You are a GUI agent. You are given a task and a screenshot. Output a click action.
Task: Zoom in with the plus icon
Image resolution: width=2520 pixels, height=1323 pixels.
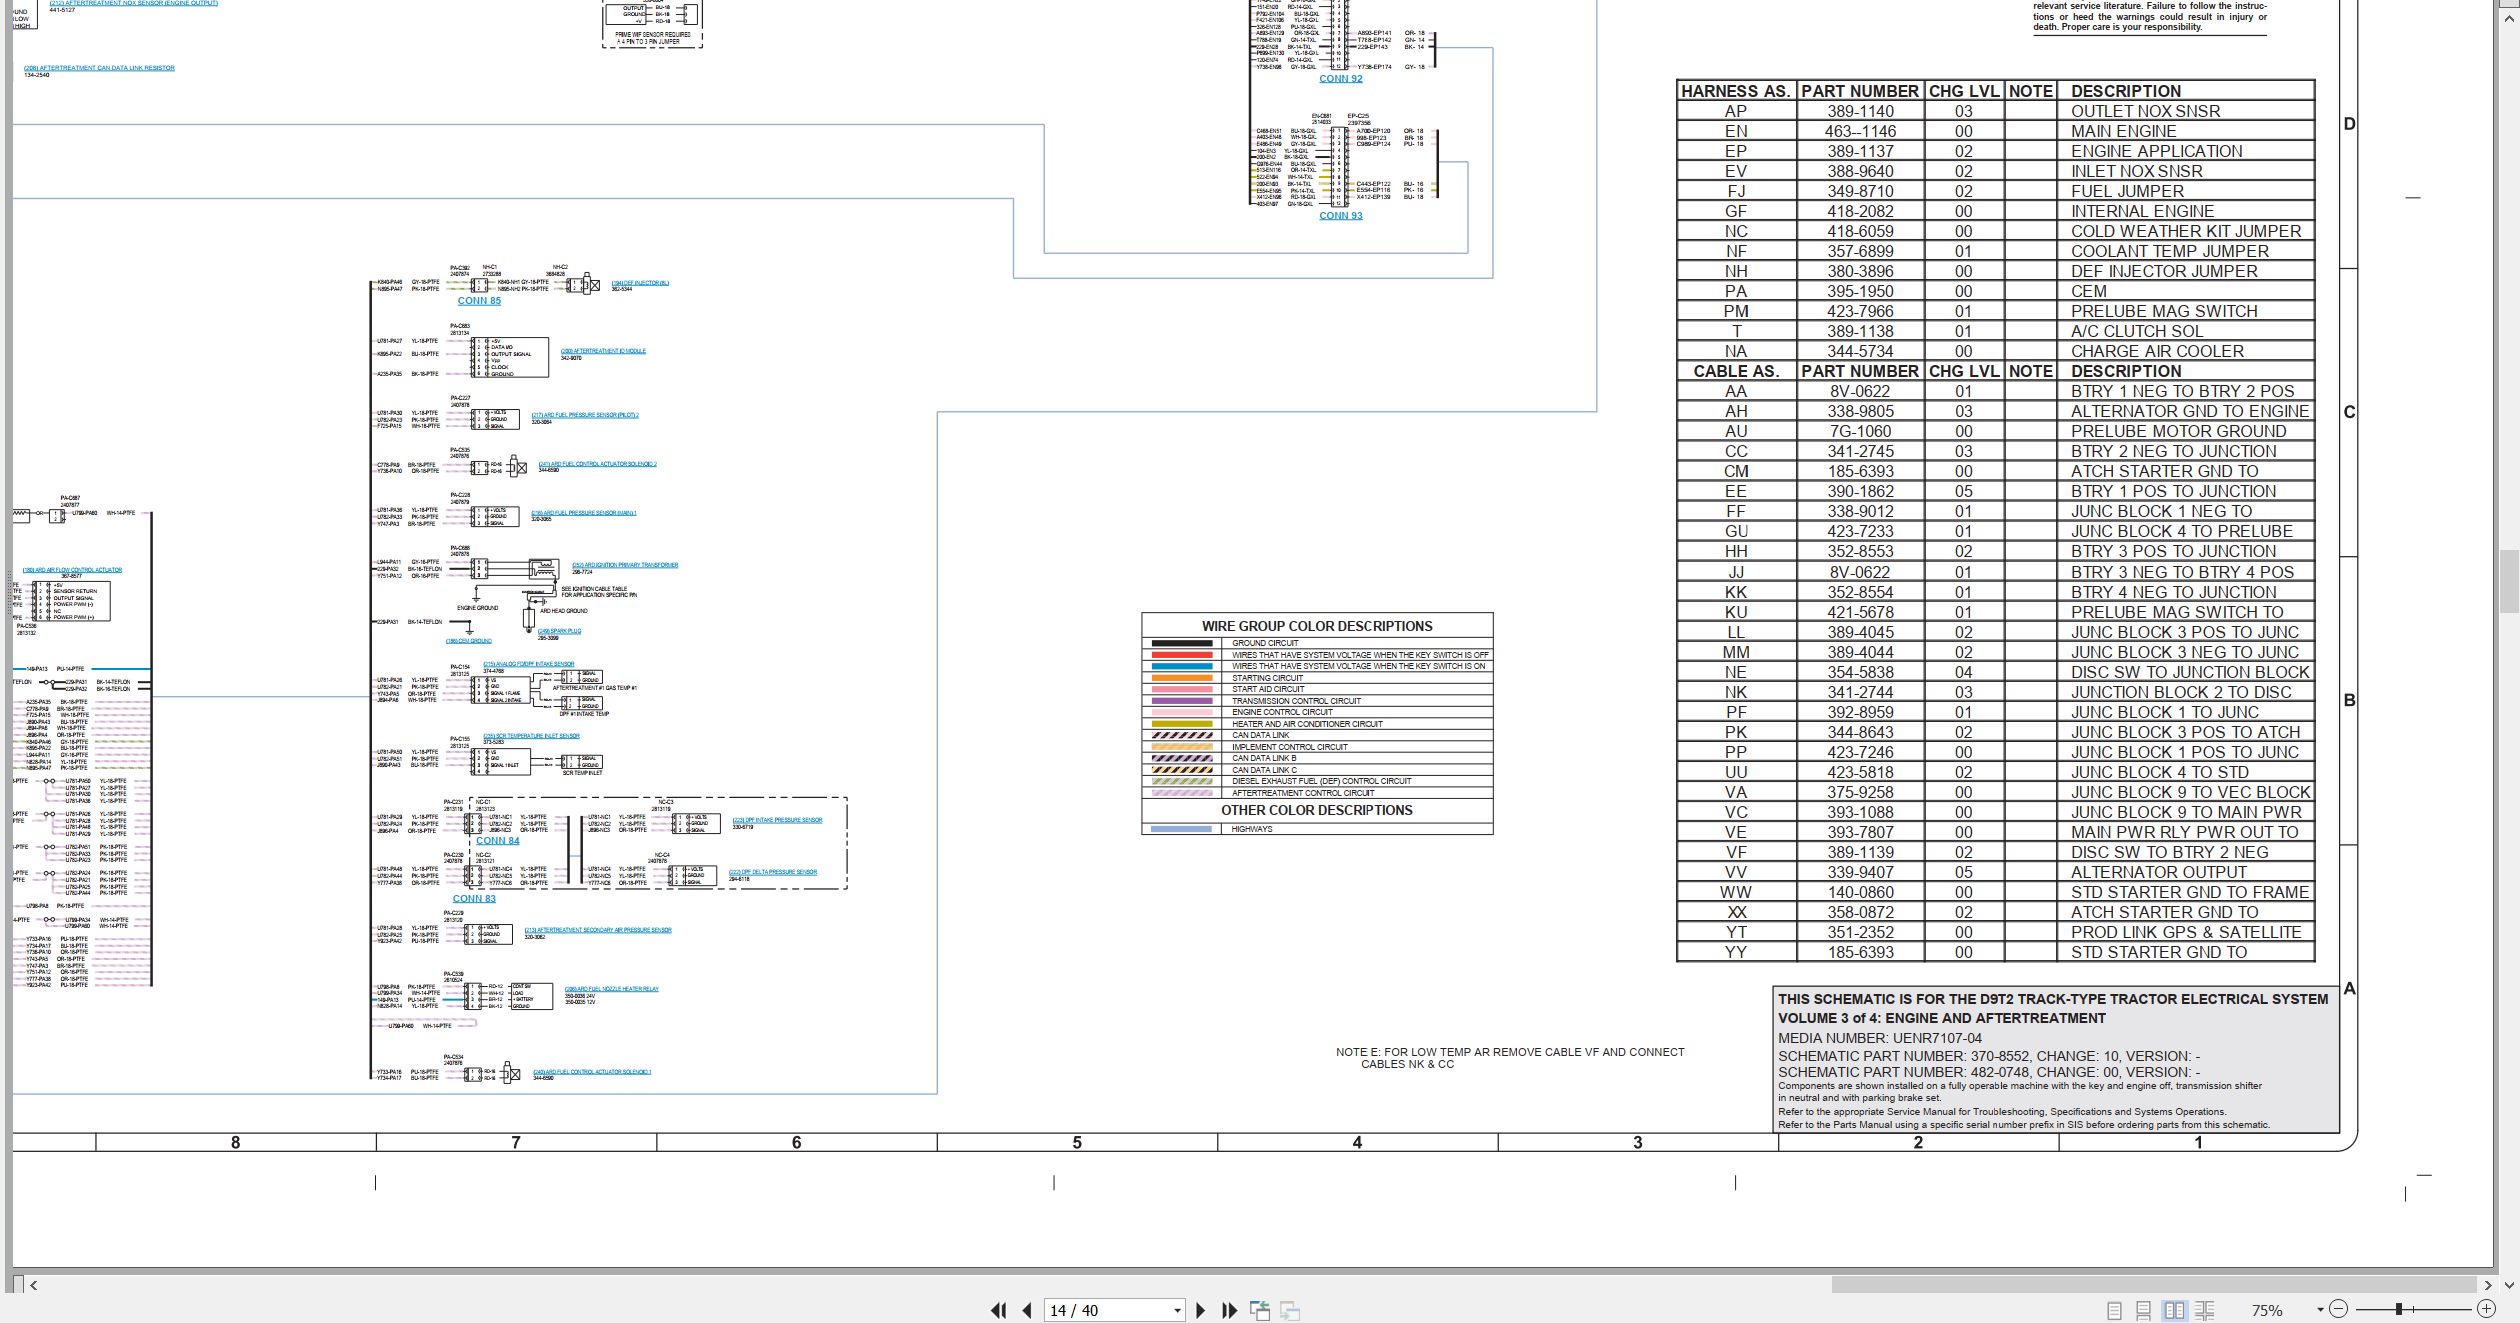(x=2486, y=1309)
